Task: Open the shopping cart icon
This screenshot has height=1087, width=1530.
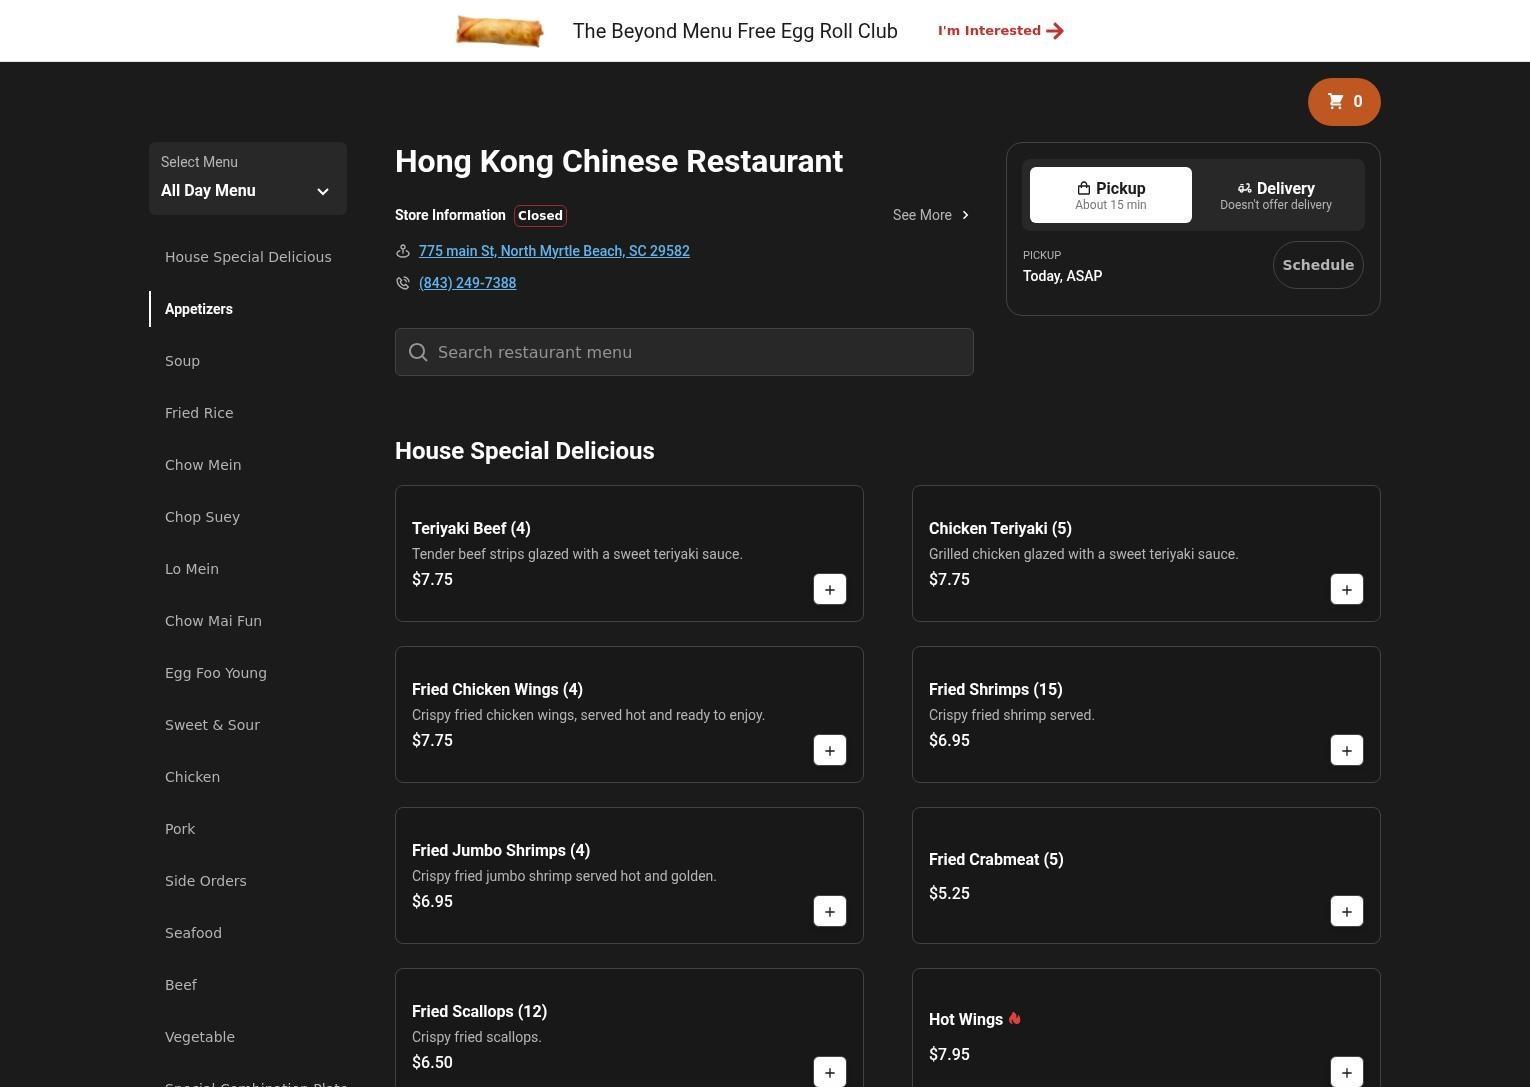Action: tap(1343, 102)
